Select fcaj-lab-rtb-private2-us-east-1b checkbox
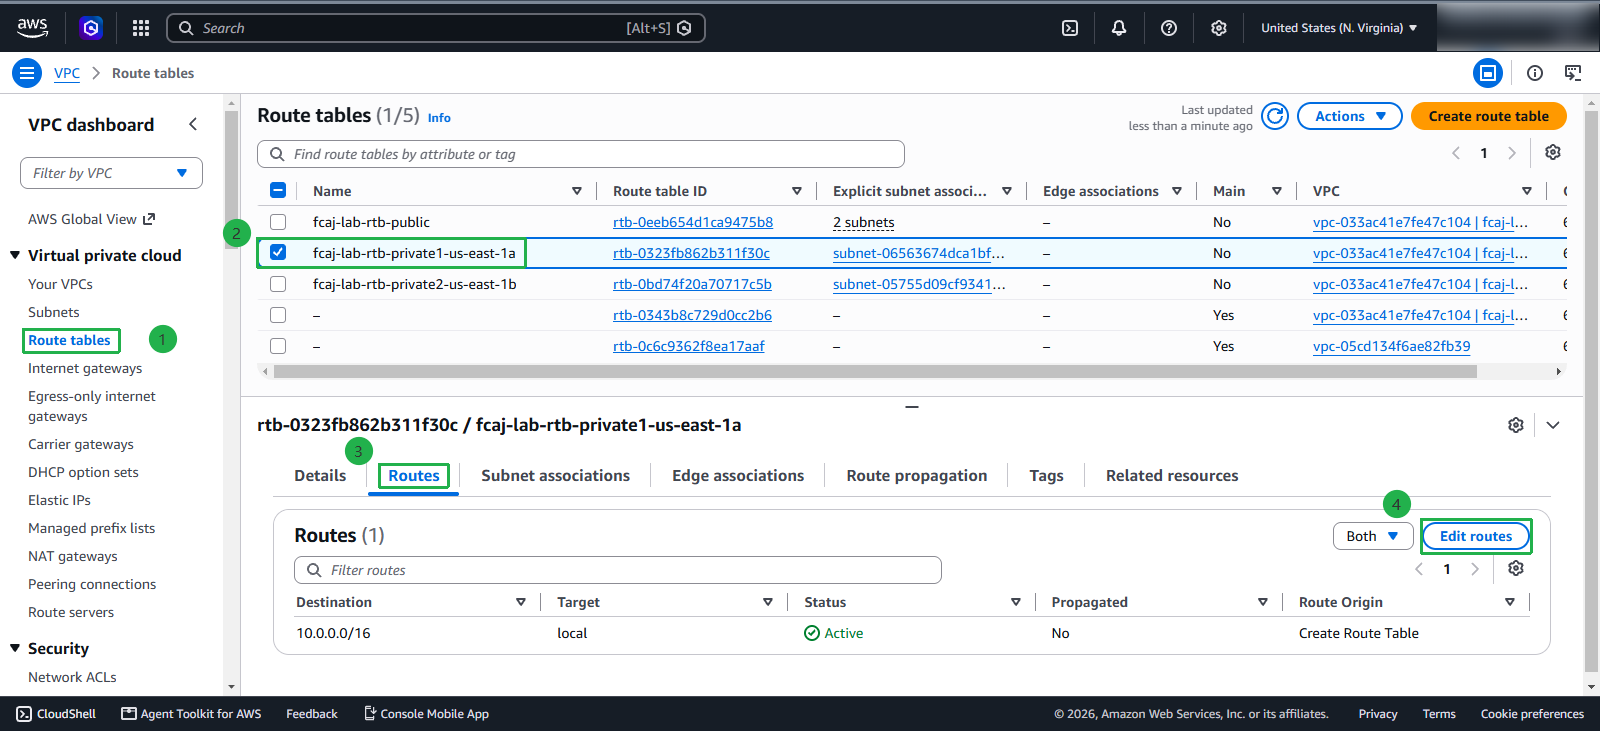 click(278, 284)
